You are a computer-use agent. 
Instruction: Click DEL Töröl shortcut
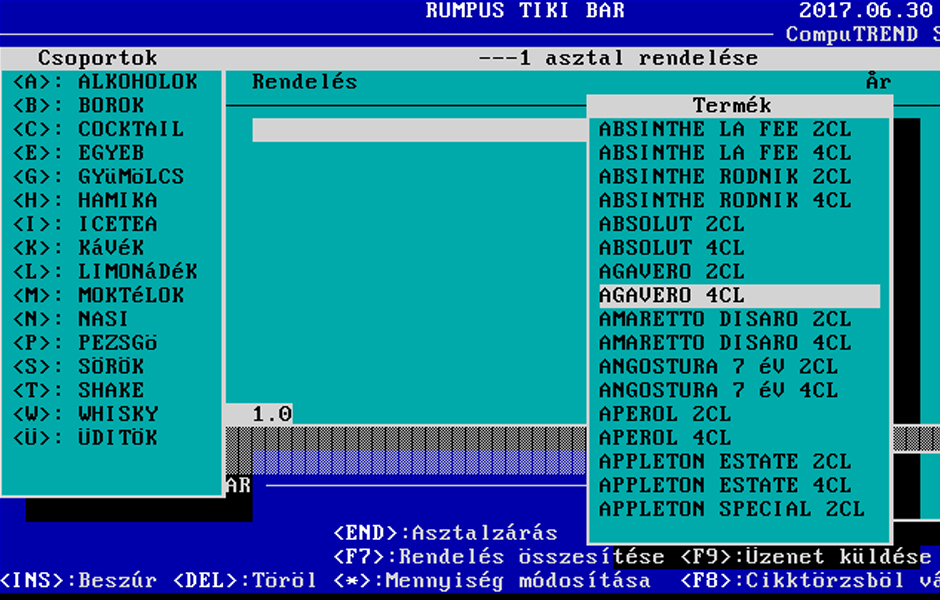tap(245, 580)
